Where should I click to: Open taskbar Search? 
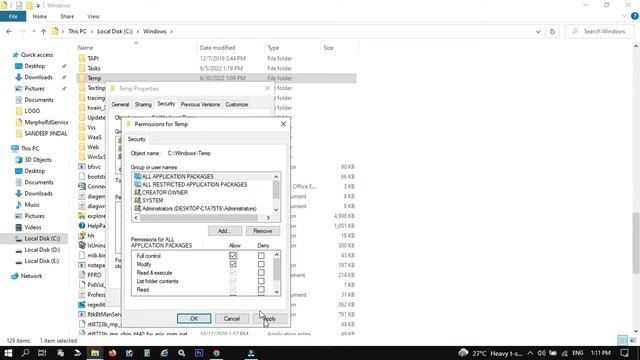25,353
